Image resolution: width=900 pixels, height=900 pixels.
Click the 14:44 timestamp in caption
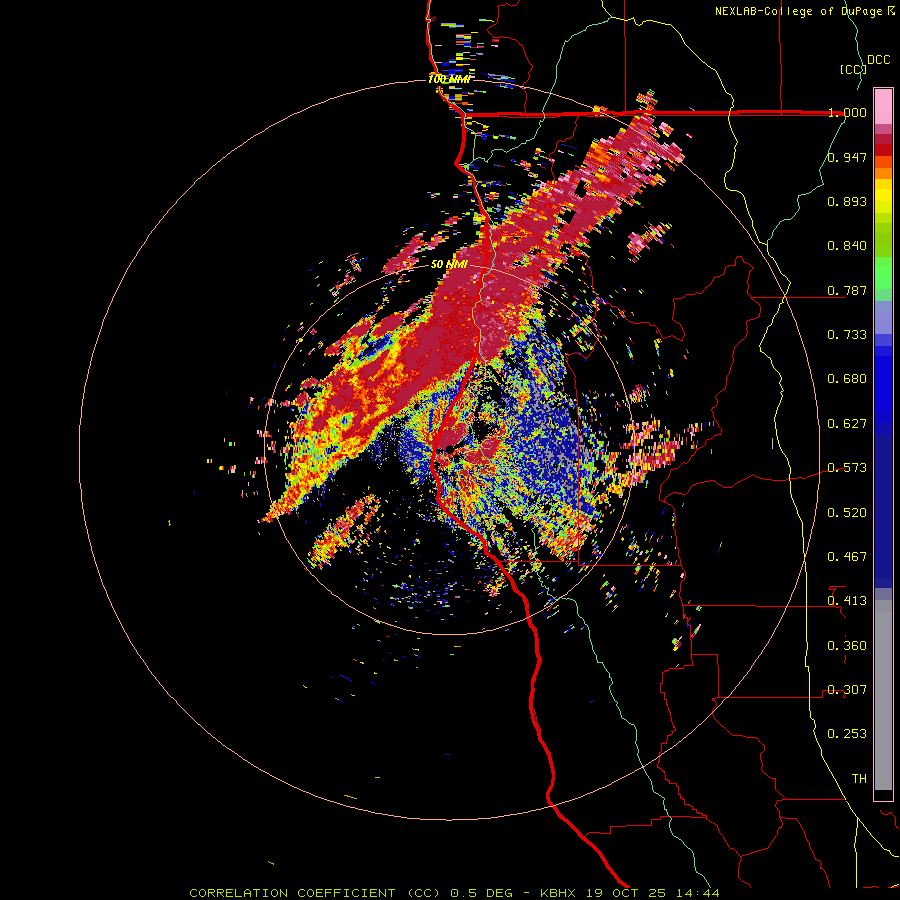[699, 893]
